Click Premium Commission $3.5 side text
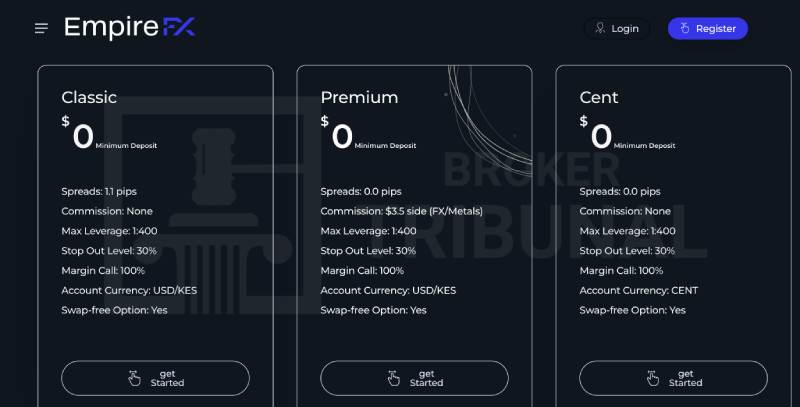 (x=402, y=211)
